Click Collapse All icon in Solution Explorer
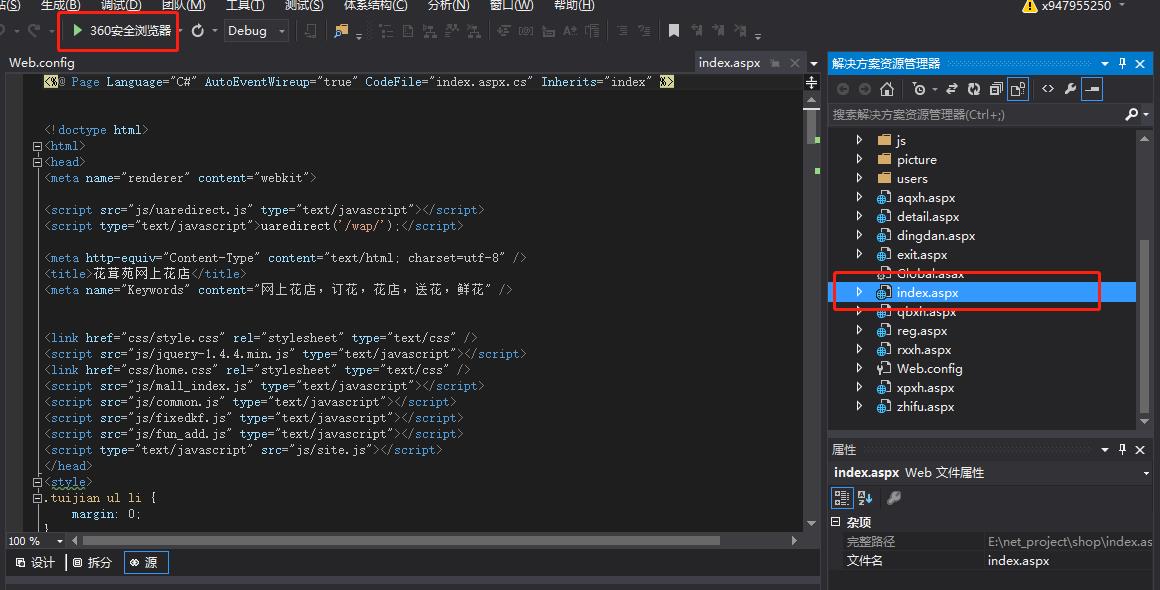The image size is (1160, 590). (x=996, y=89)
